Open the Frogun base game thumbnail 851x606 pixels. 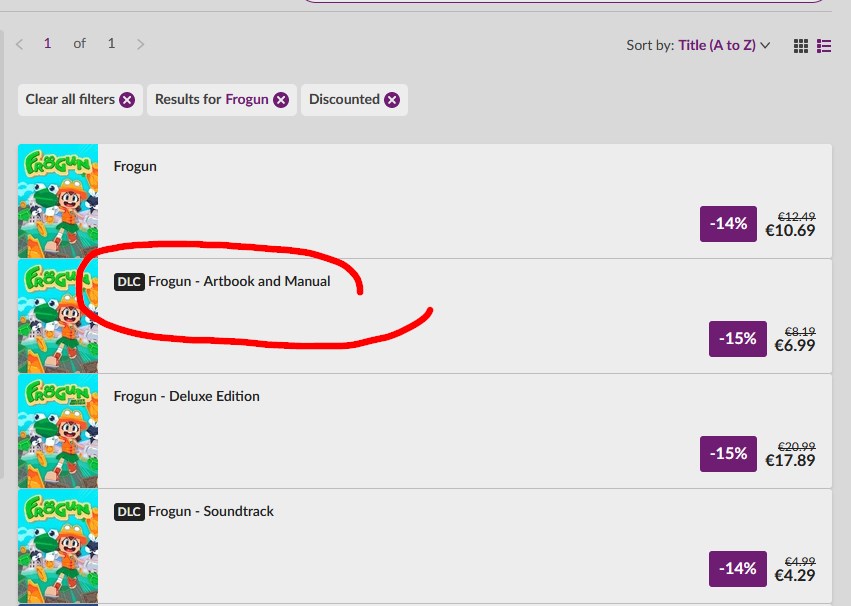point(58,201)
